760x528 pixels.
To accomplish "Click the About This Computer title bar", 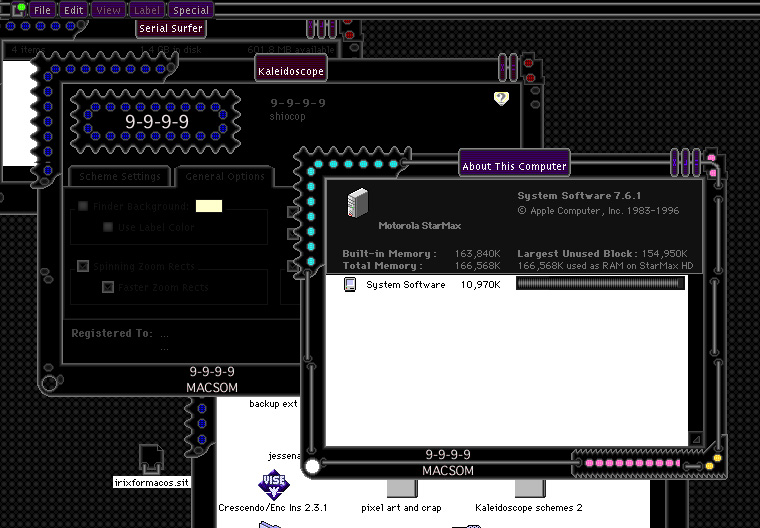I will click(x=514, y=166).
